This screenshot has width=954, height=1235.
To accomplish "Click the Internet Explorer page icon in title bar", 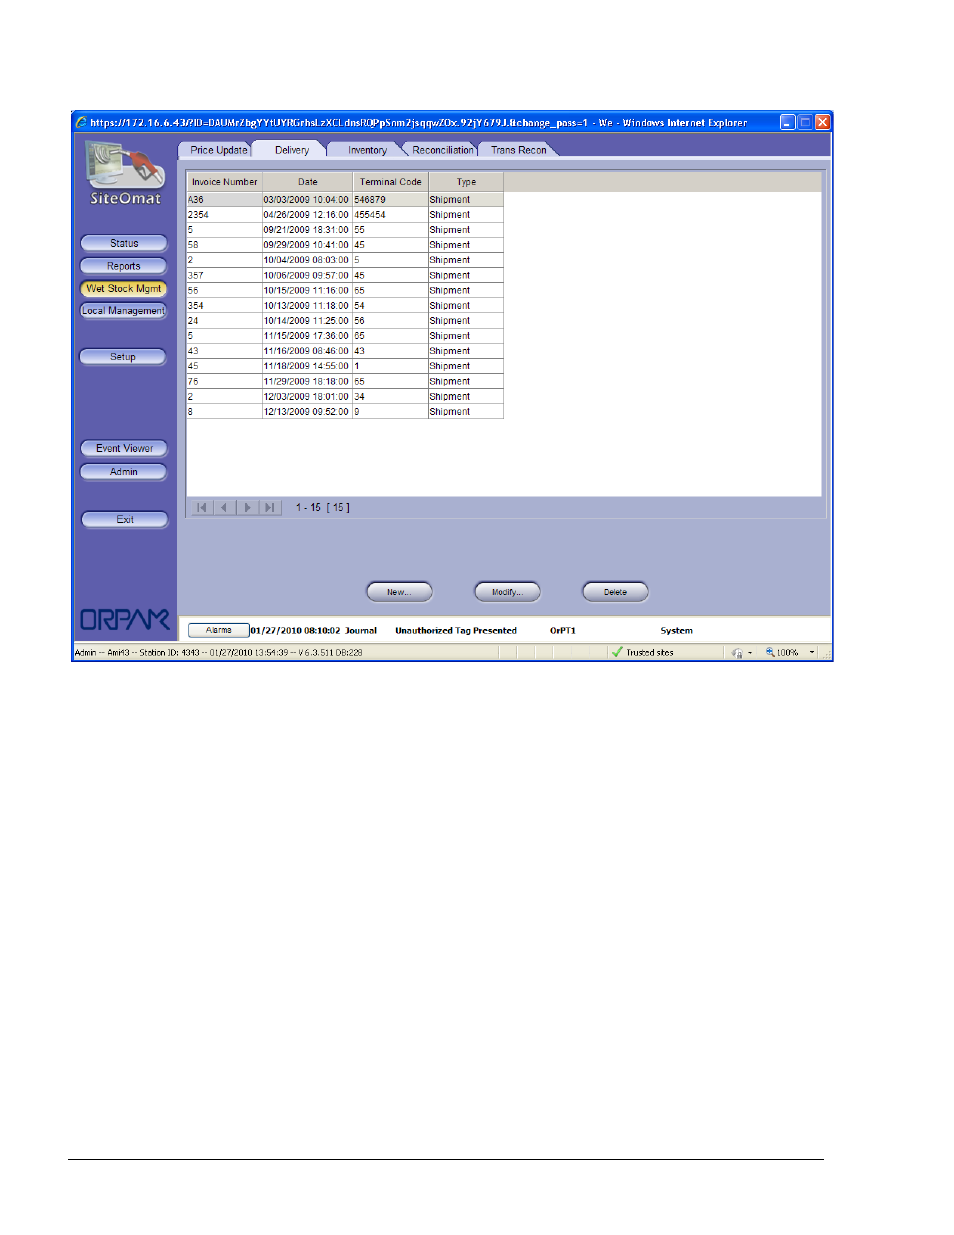I will click(81, 122).
